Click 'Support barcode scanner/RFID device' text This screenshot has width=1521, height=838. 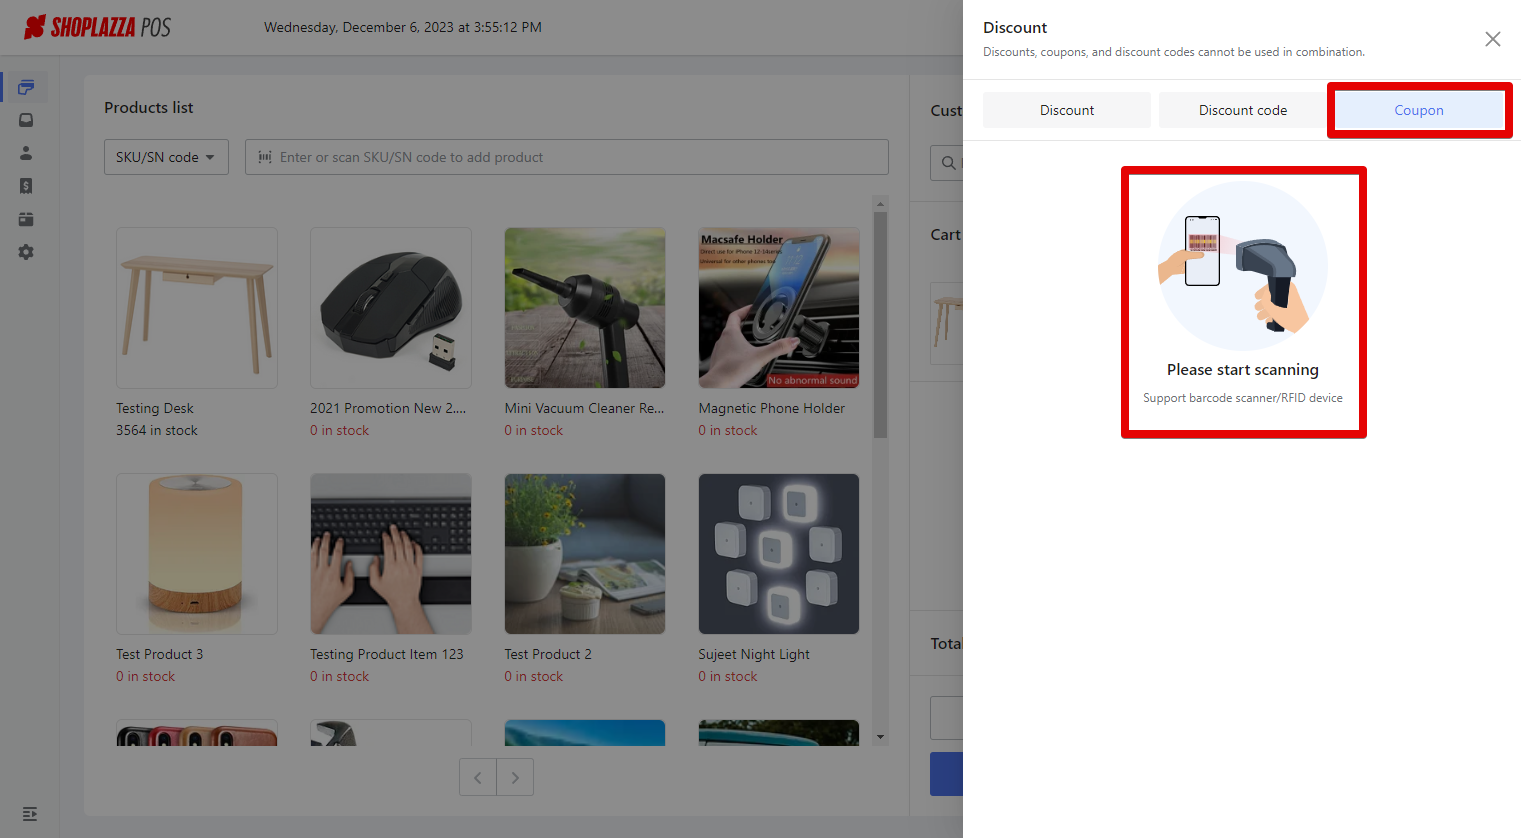point(1243,398)
